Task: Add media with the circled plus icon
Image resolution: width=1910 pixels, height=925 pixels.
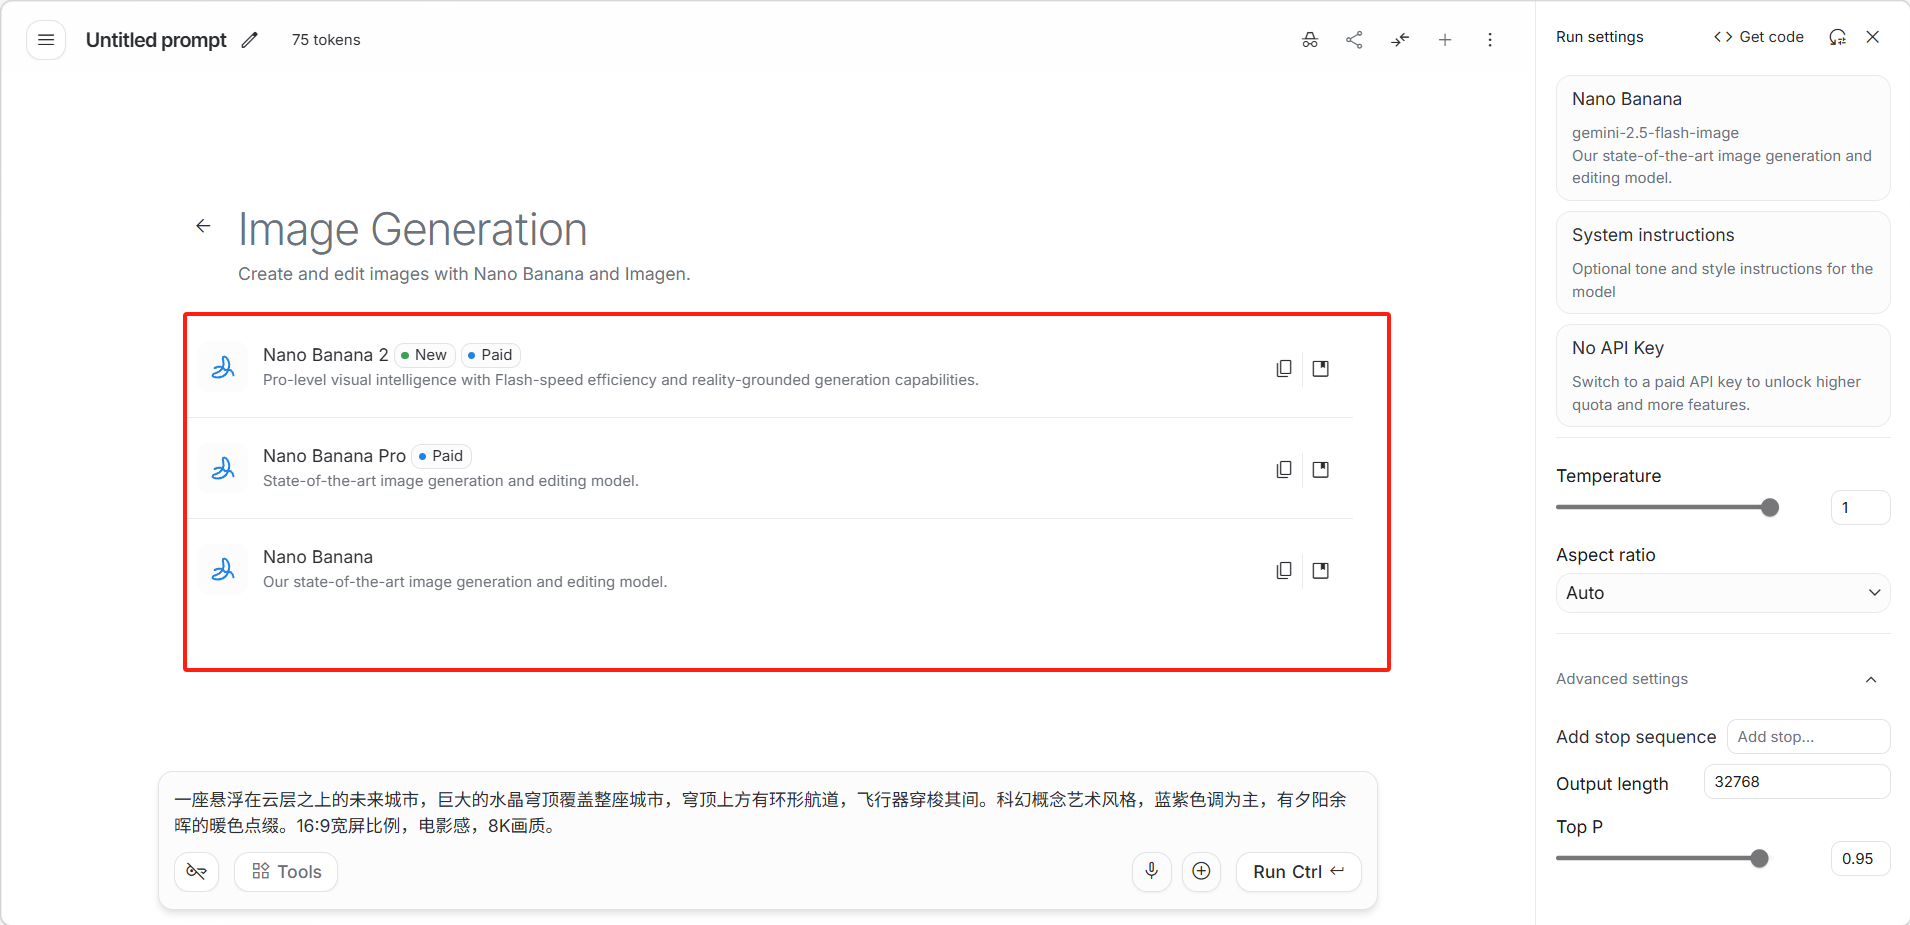Action: click(x=1202, y=871)
